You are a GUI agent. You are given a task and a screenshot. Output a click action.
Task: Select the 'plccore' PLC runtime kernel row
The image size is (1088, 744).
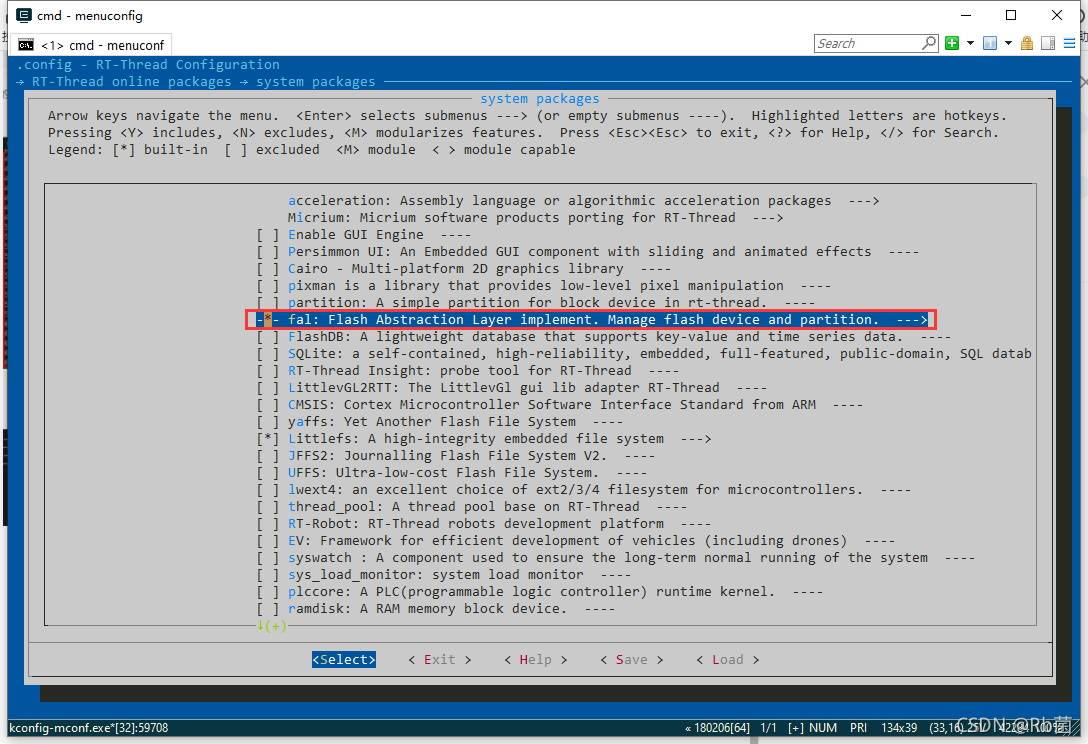point(540,591)
